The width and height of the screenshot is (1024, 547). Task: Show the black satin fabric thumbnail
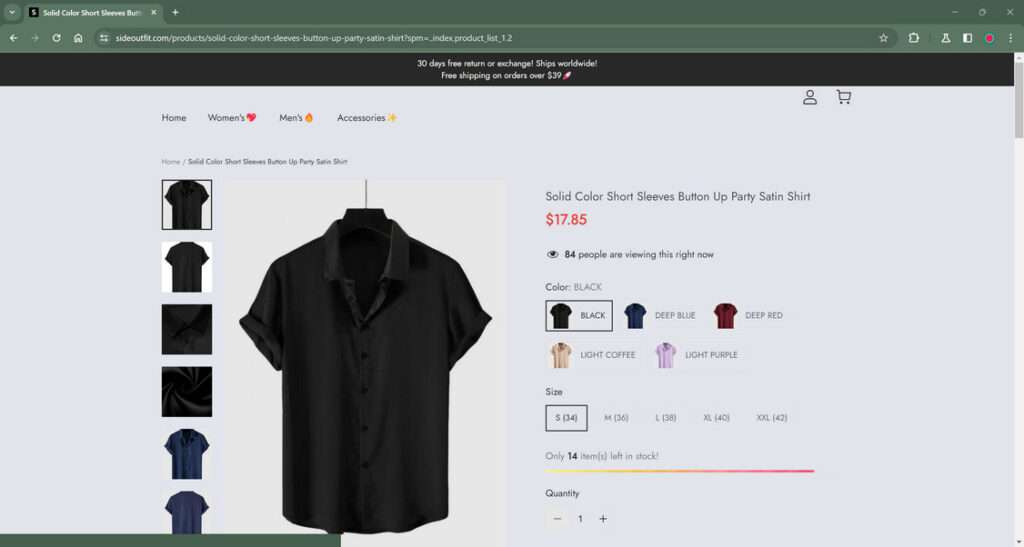pyautogui.click(x=187, y=392)
